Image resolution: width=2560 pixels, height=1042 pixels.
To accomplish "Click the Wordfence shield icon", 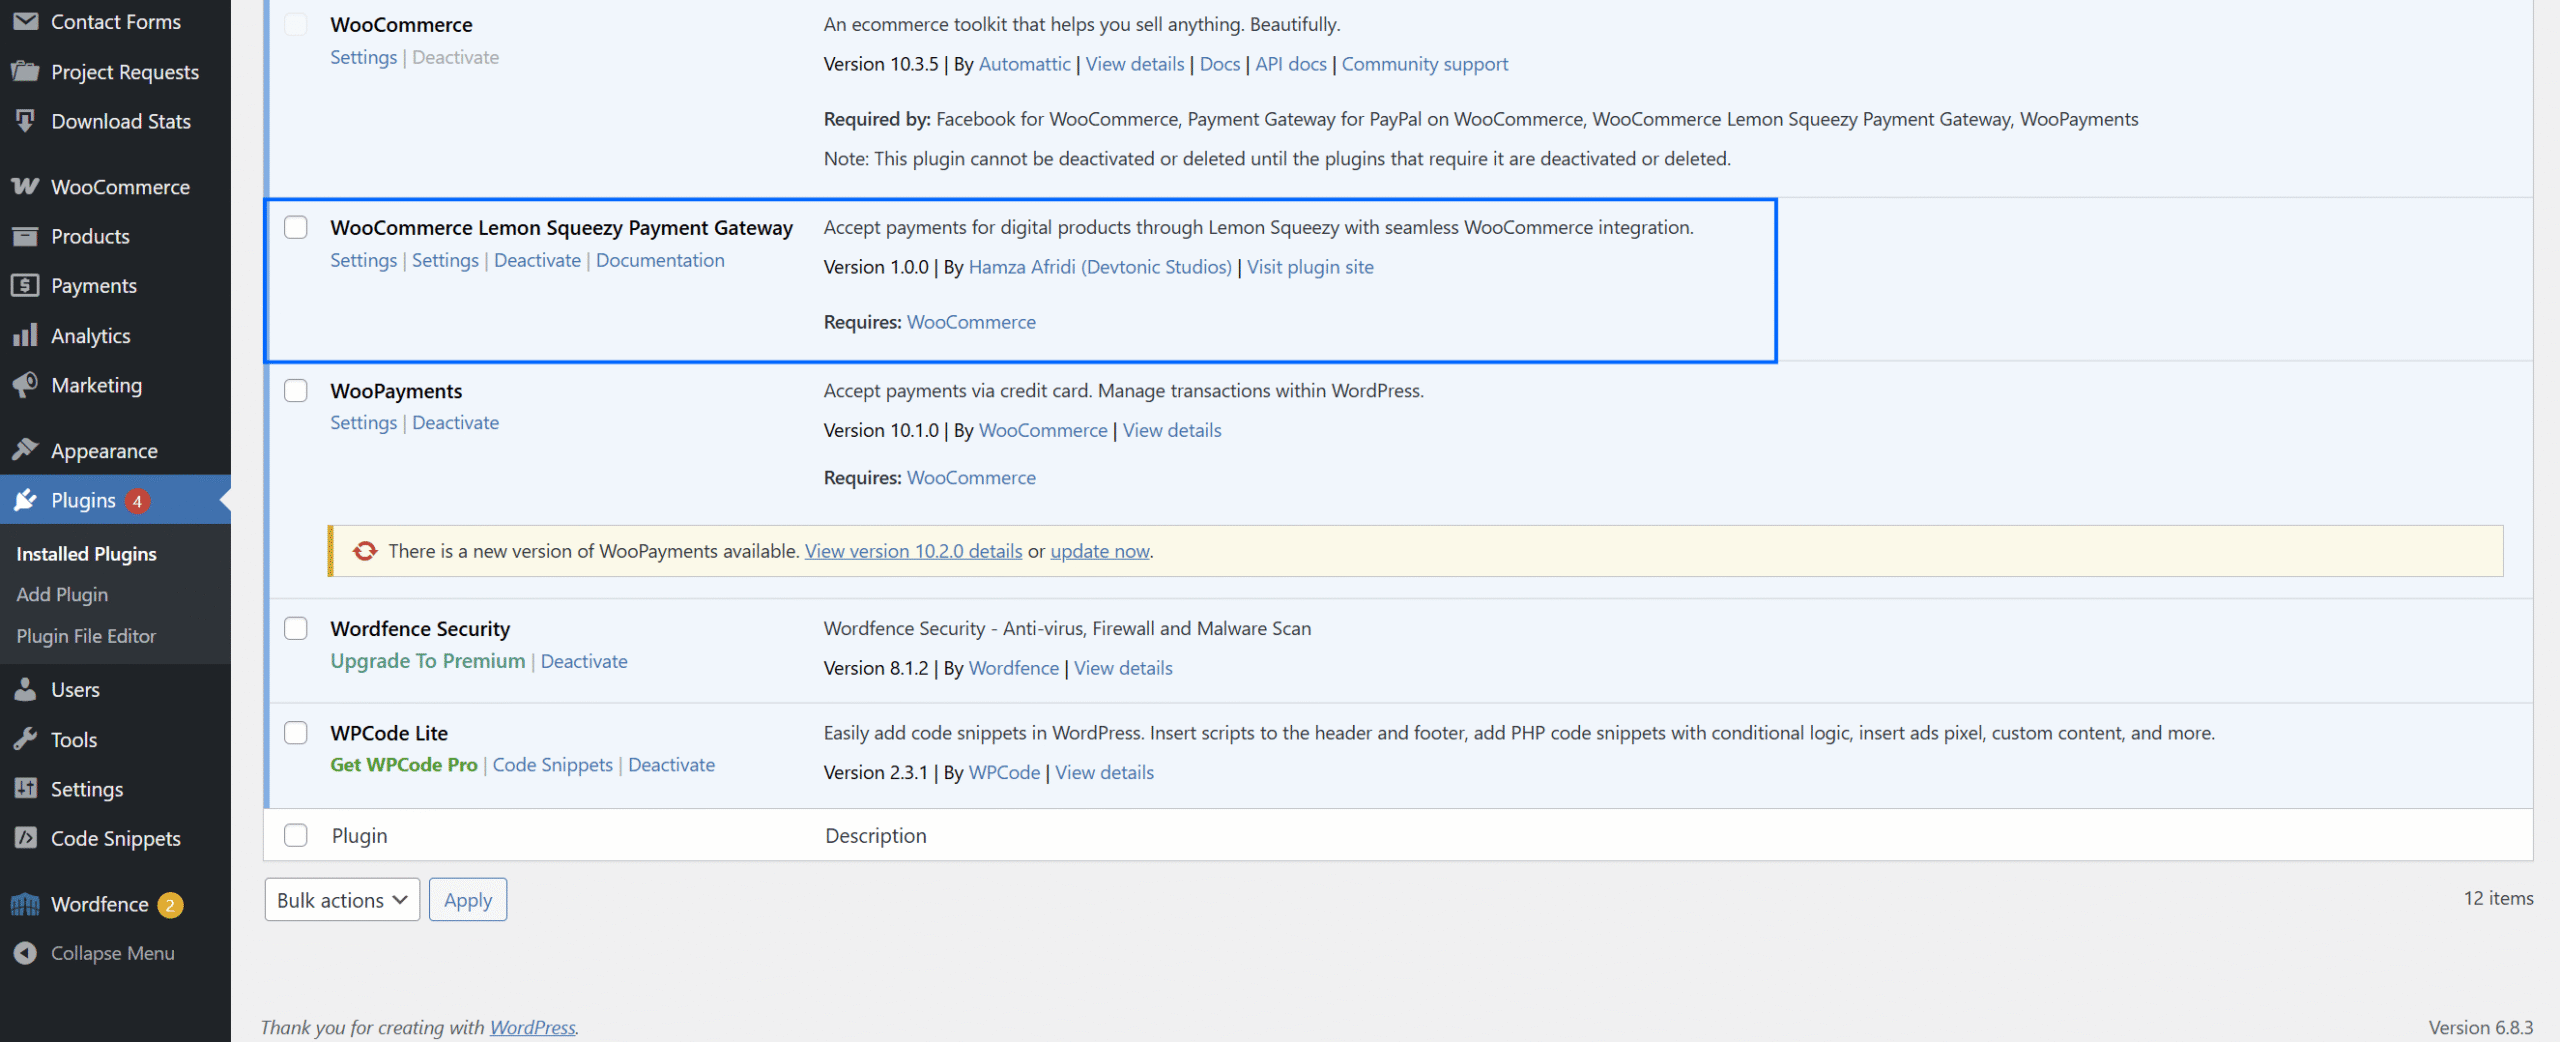I will (x=25, y=903).
